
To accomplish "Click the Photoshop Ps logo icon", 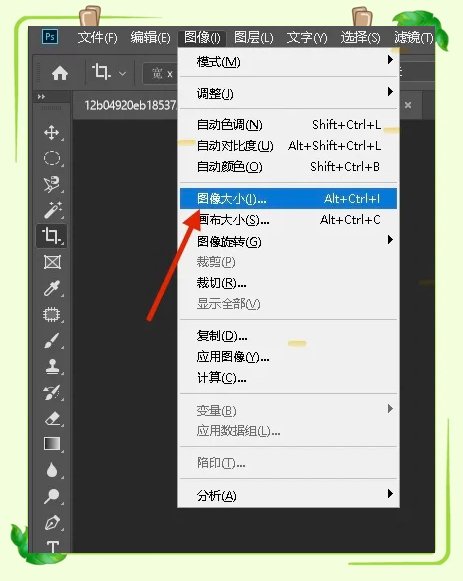I will click(x=50, y=37).
